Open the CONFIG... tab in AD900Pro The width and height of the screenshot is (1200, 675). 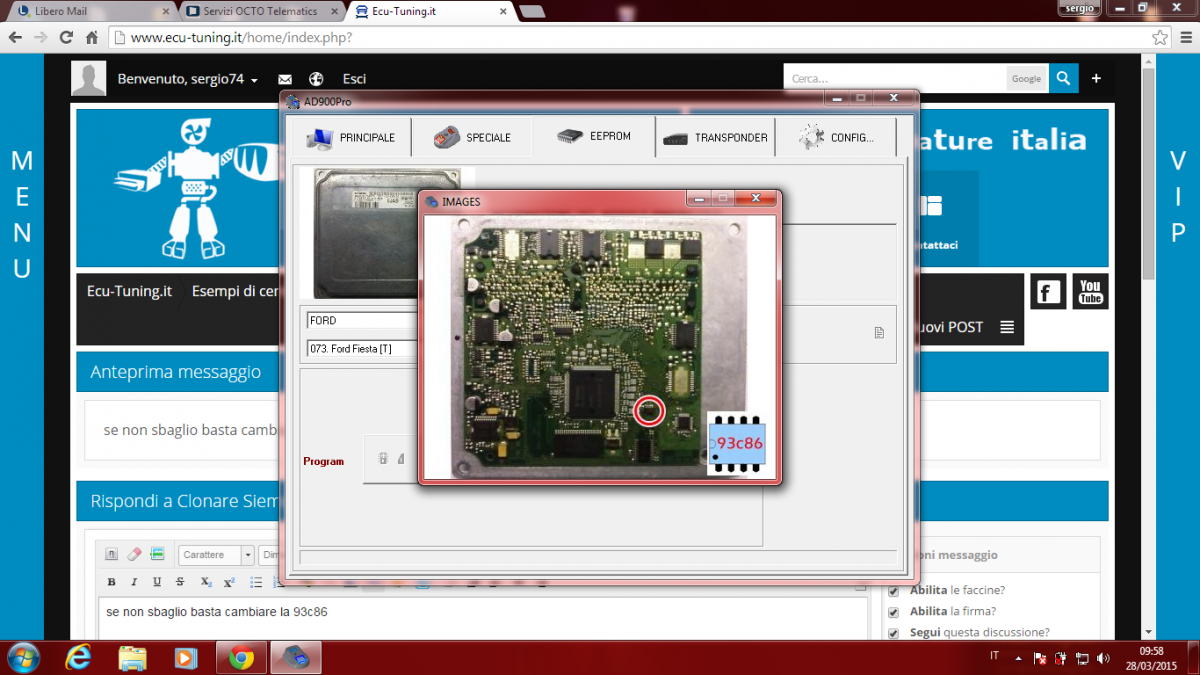(836, 138)
